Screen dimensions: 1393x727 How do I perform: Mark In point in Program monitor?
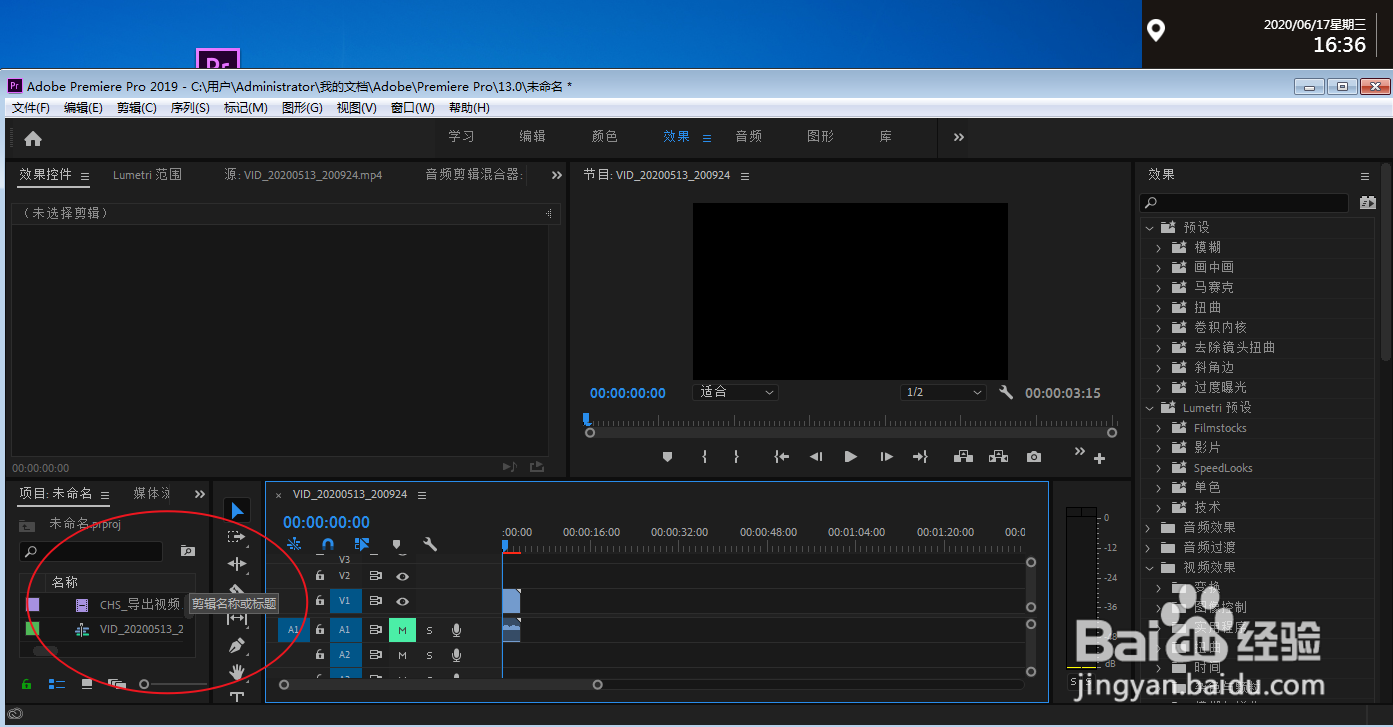coord(704,457)
